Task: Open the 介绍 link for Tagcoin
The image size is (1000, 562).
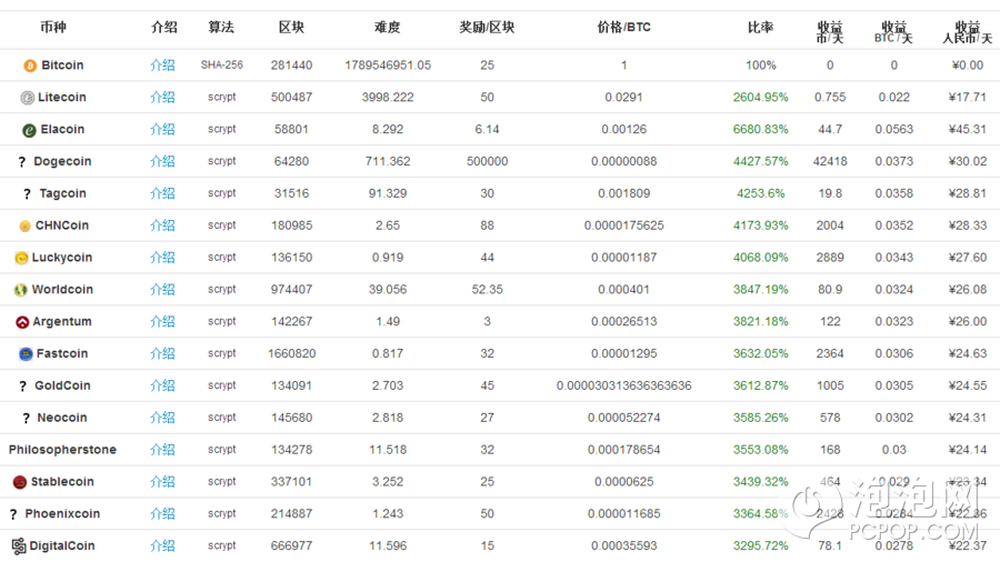Action: 162,193
